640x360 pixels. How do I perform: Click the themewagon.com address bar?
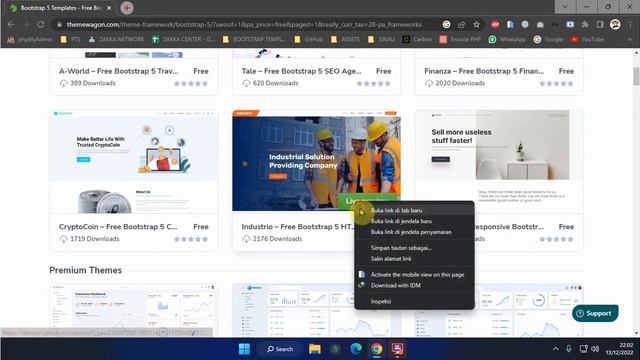coord(244,24)
